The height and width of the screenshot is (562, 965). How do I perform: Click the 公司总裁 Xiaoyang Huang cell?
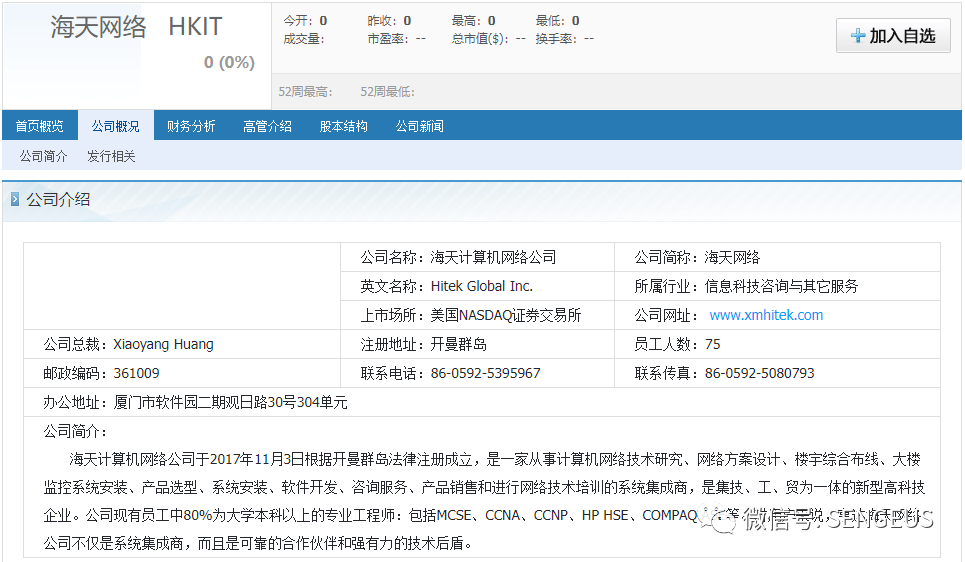pyautogui.click(x=182, y=344)
